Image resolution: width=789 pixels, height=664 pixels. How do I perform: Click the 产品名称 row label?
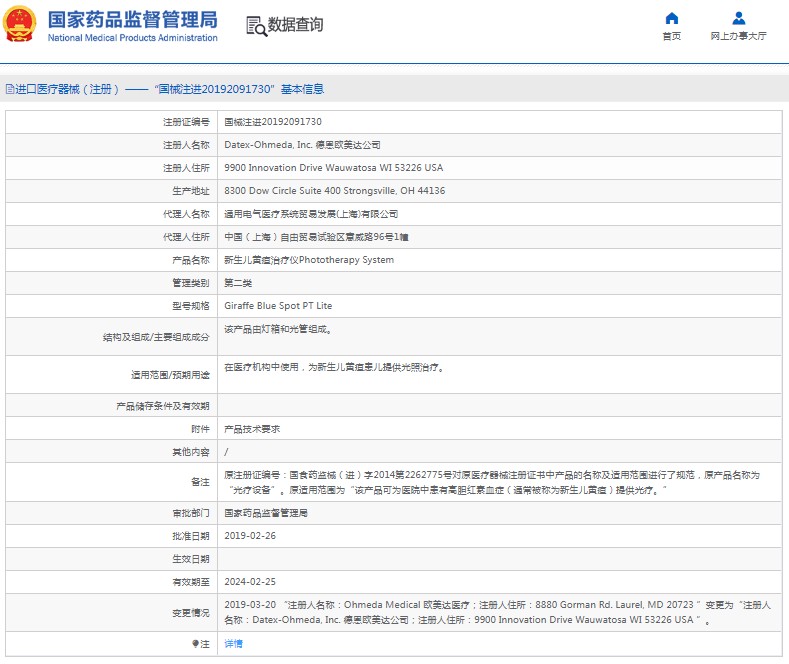pyautogui.click(x=191, y=260)
